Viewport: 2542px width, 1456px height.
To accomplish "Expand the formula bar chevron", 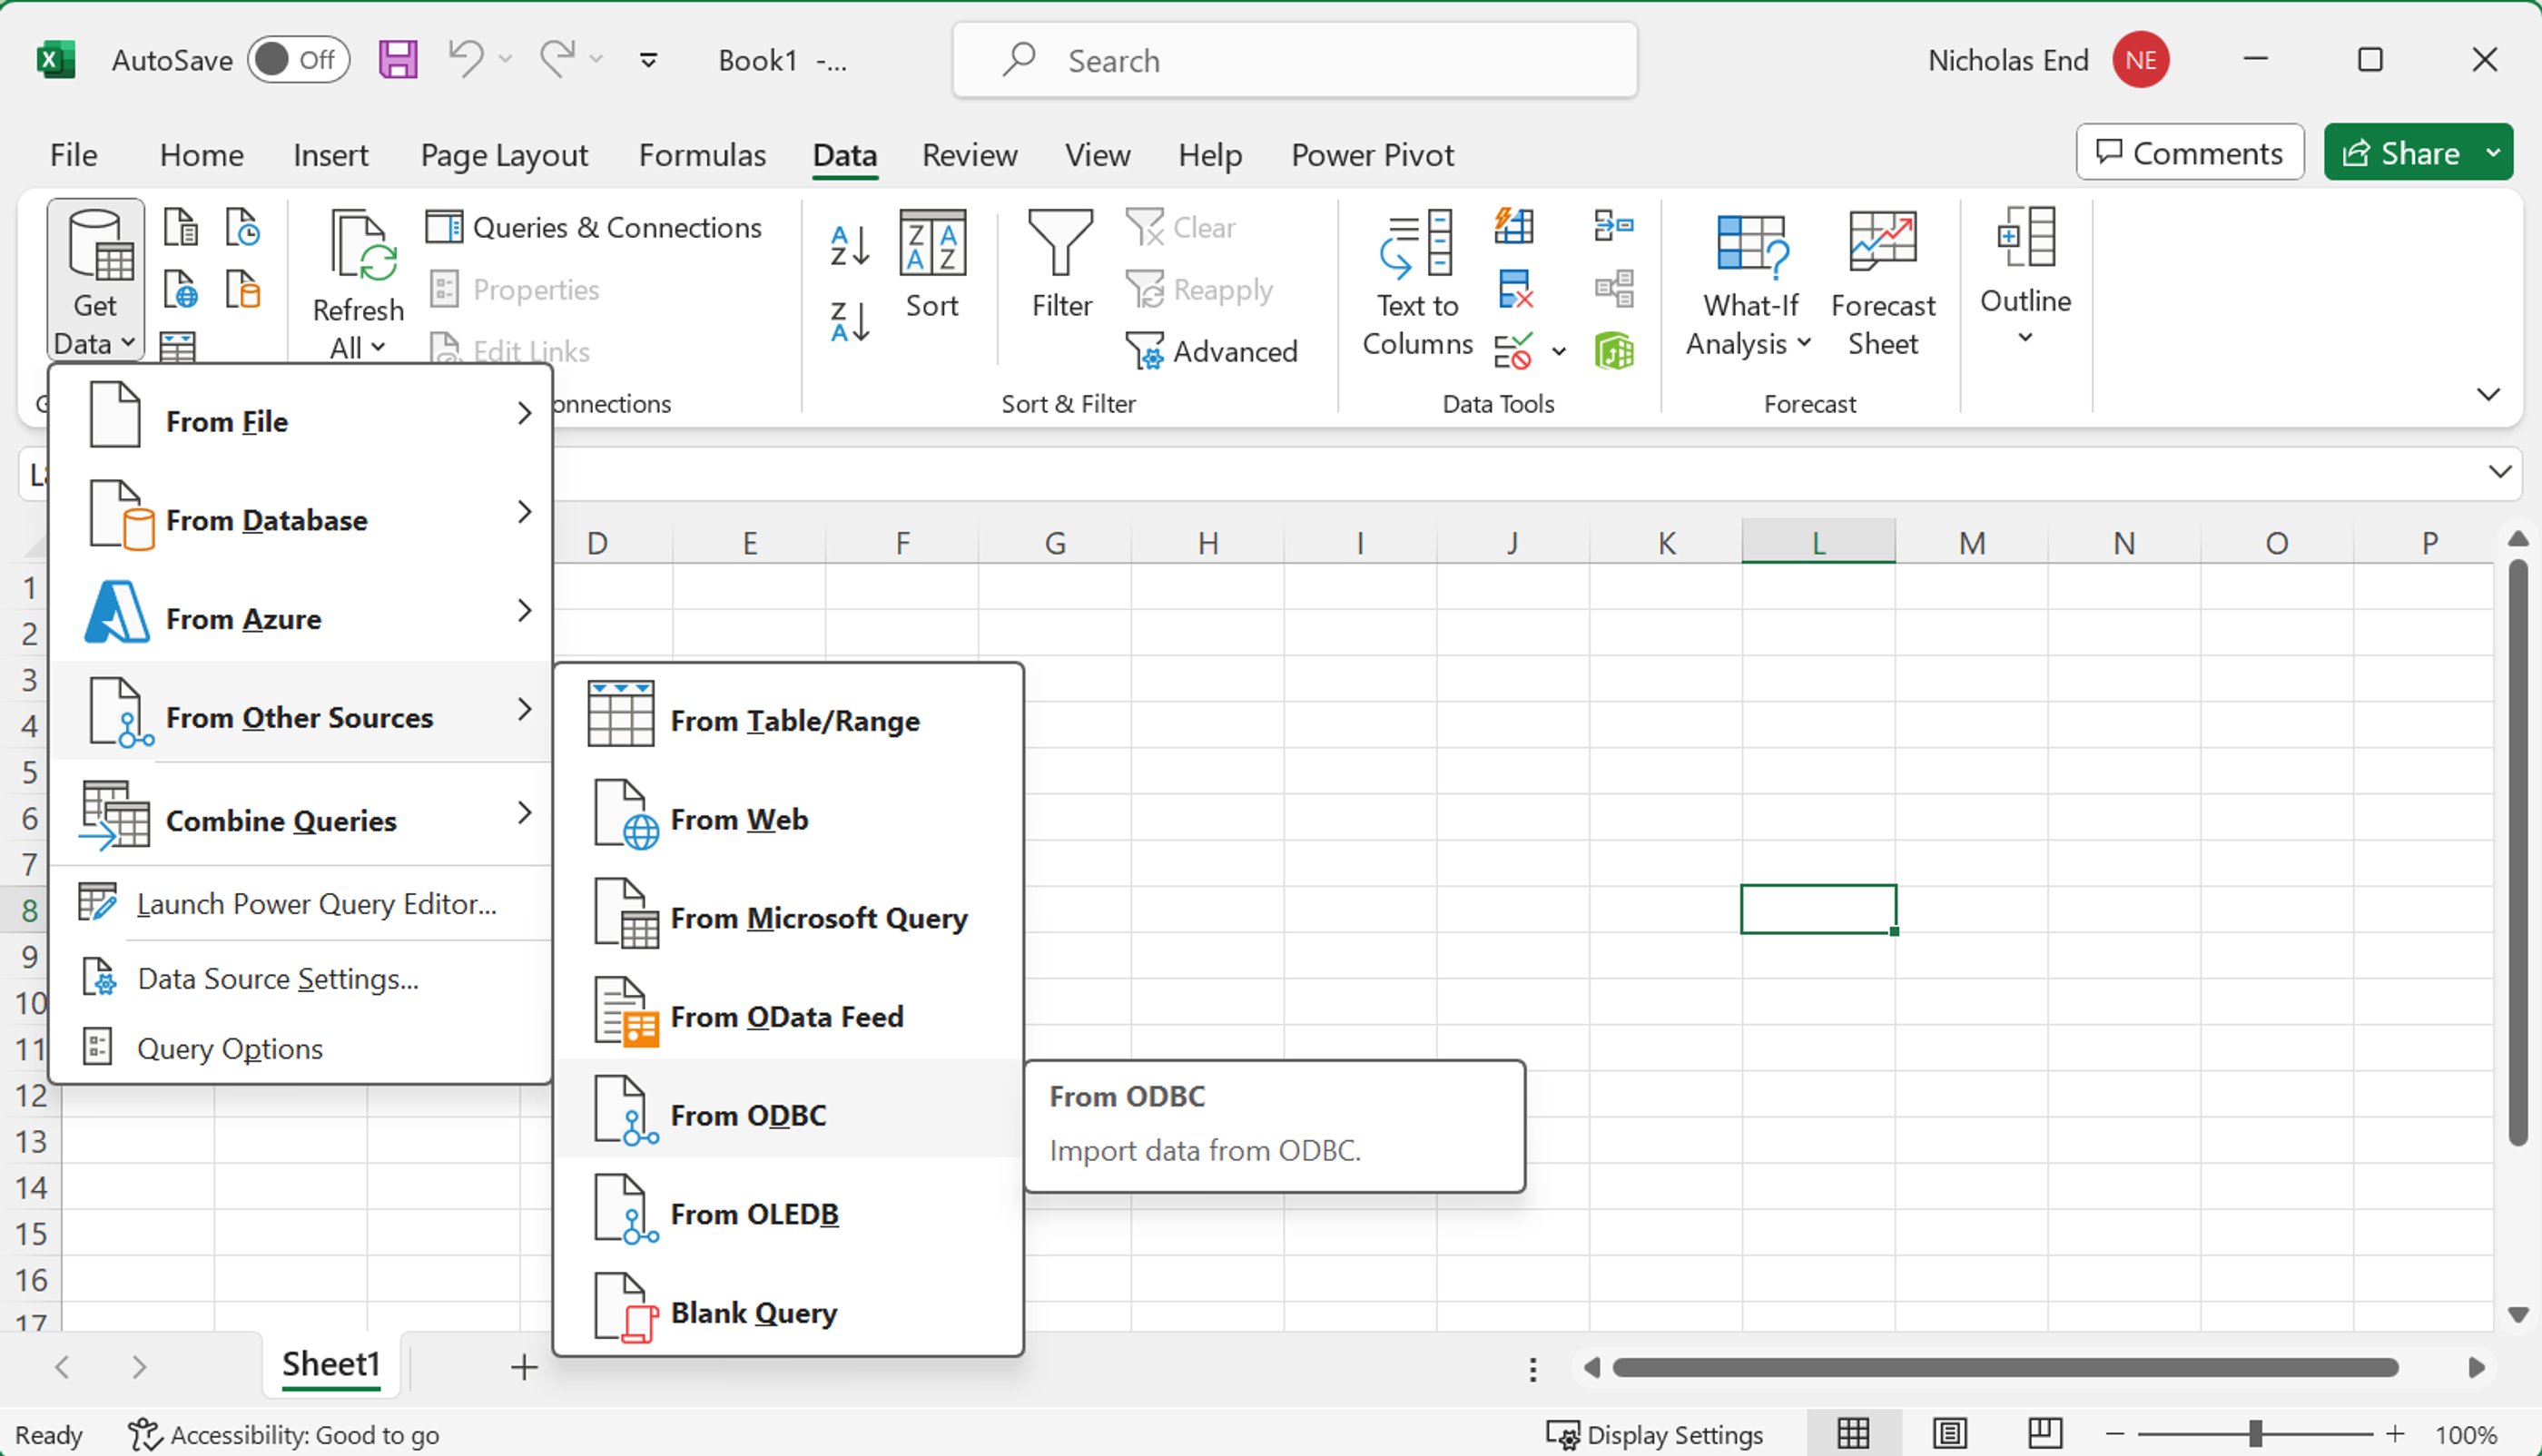I will click(2499, 472).
